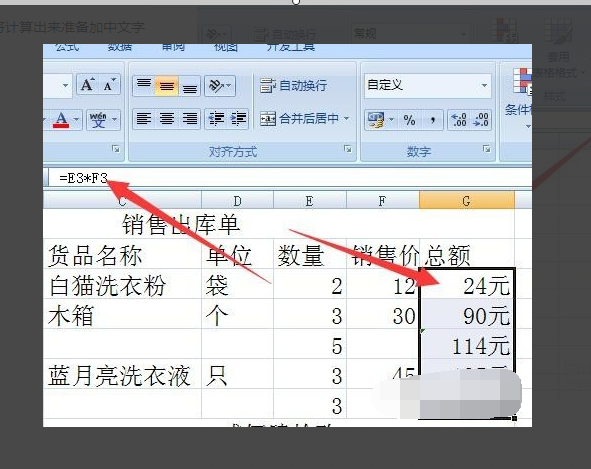Apply comma thousands separator style
Screen dimensions: 591x469
coord(432,120)
